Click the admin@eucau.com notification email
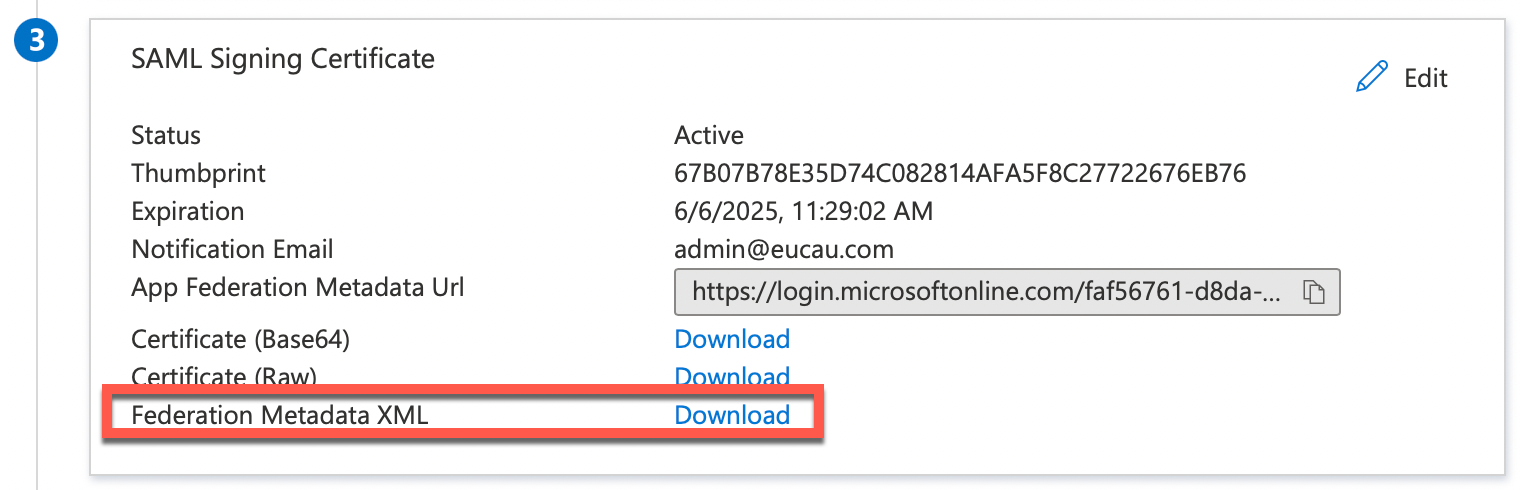The image size is (1520, 490). (x=784, y=249)
